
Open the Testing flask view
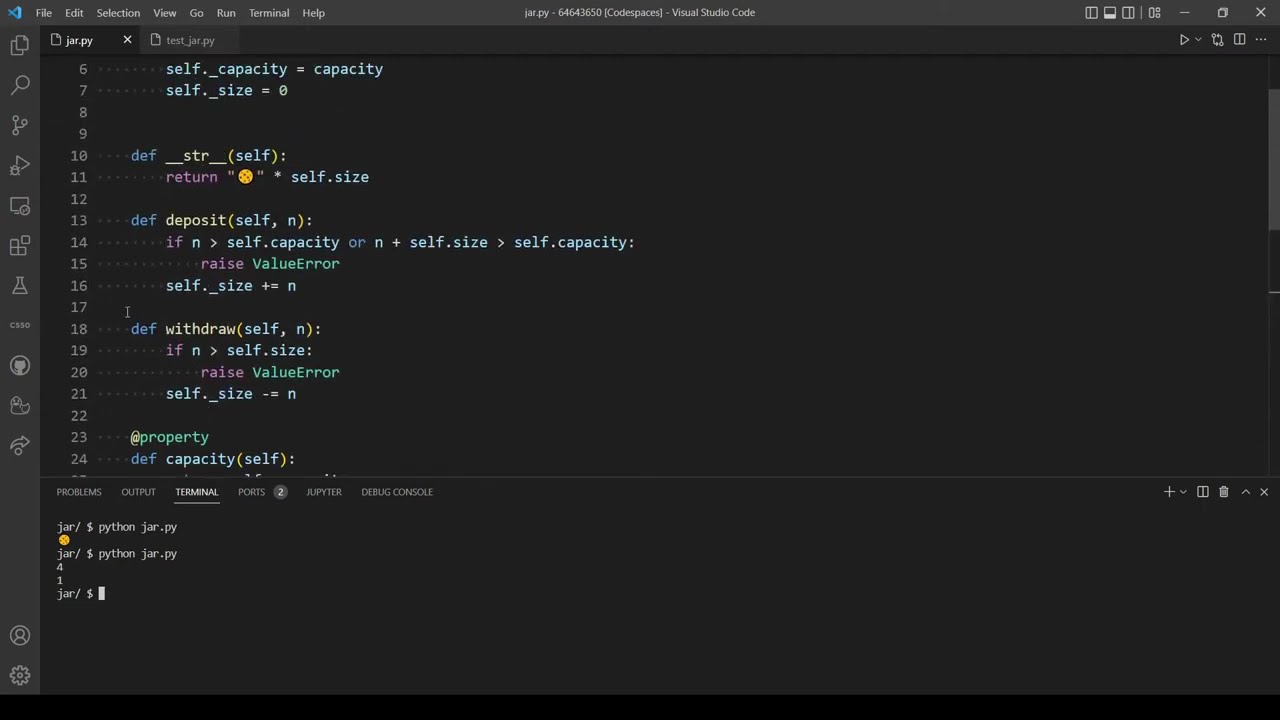tap(20, 285)
